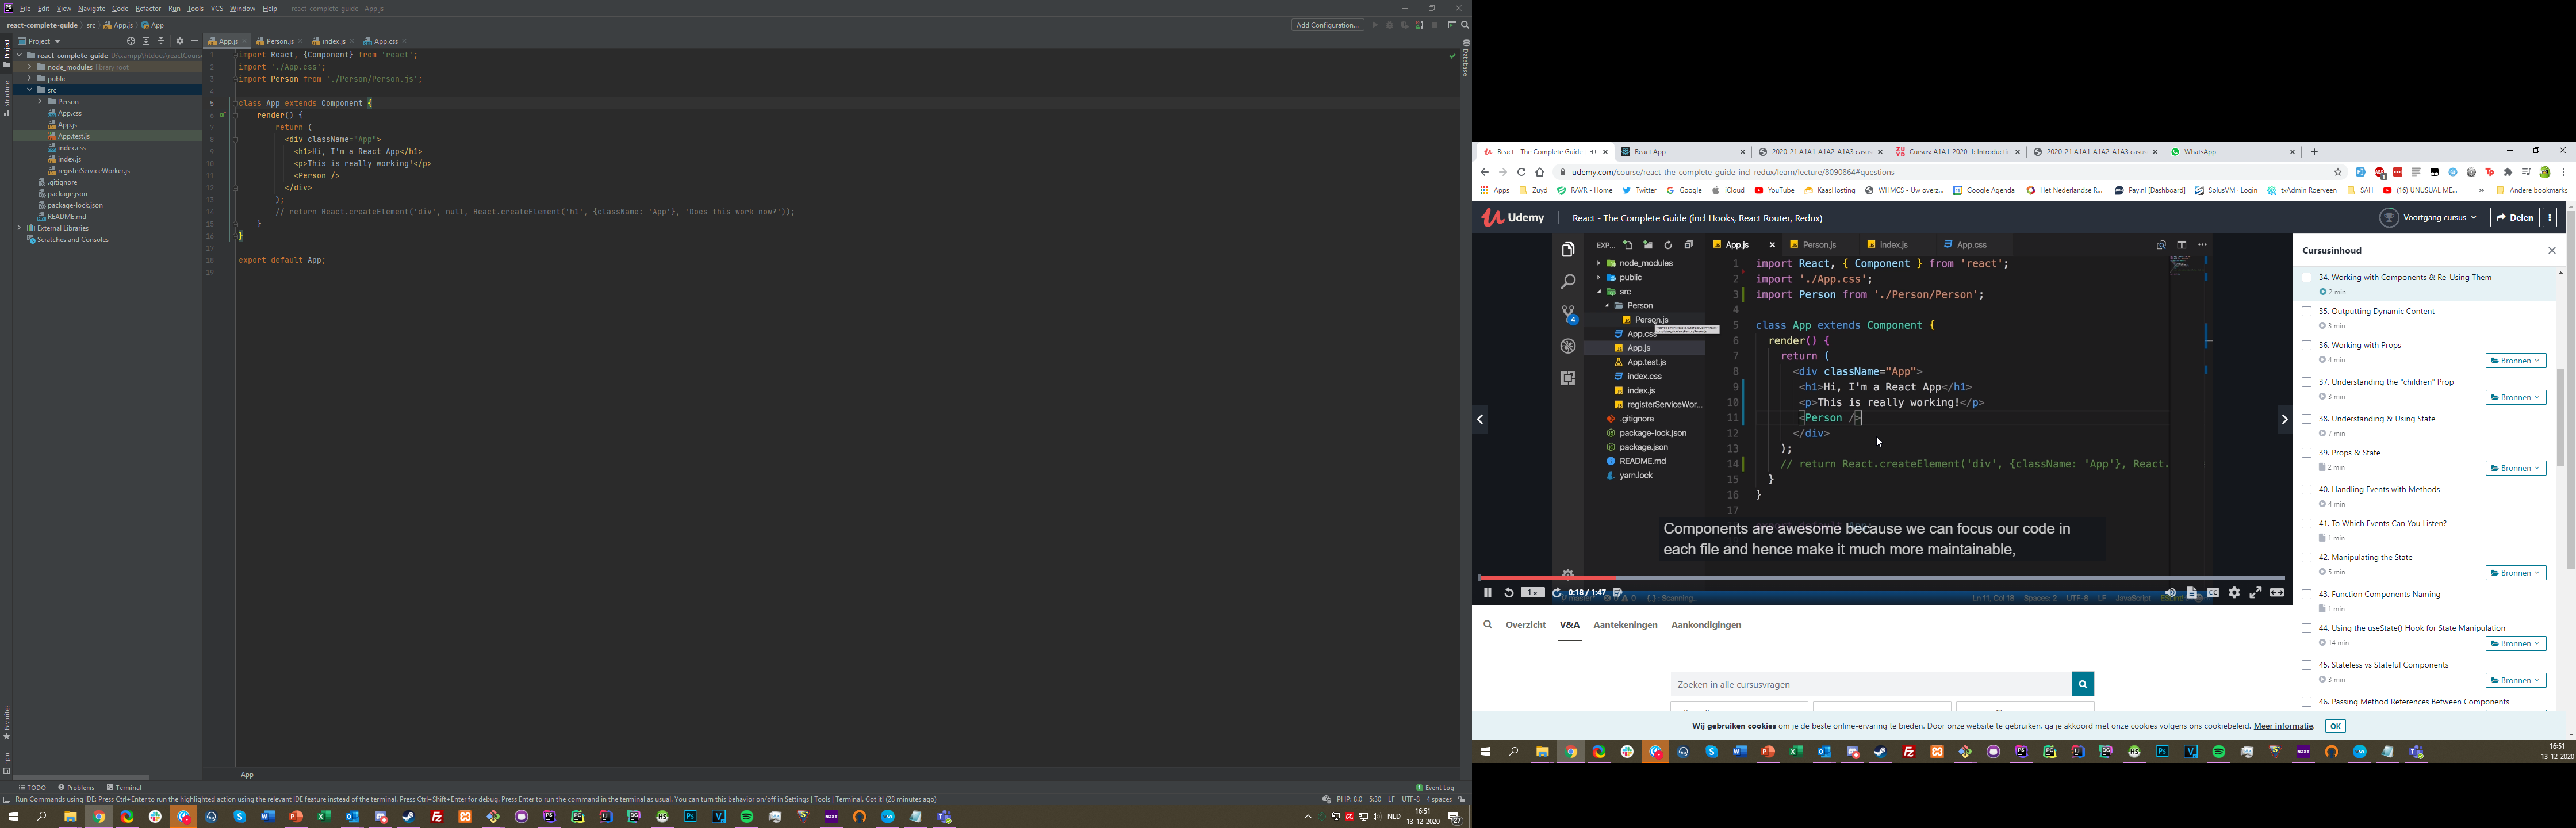Image resolution: width=2576 pixels, height=828 pixels.
Task: Click Add Configuration button
Action: (x=1327, y=25)
